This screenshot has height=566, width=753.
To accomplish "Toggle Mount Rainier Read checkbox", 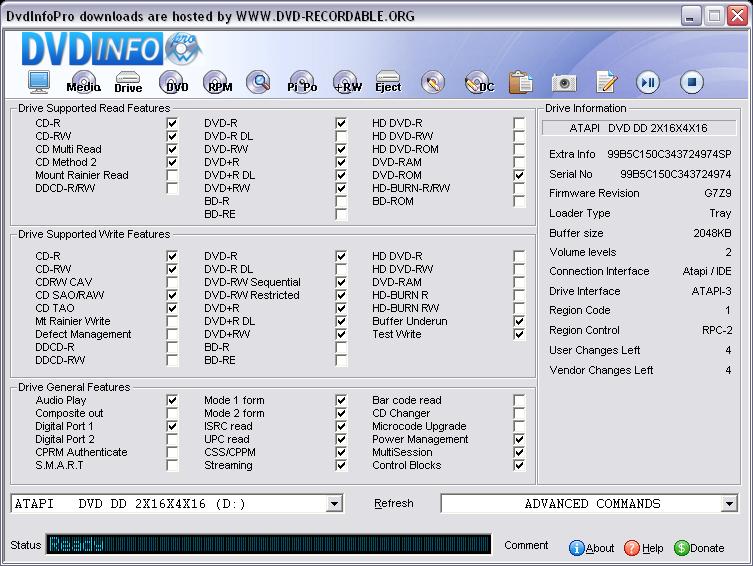I will pyautogui.click(x=172, y=175).
